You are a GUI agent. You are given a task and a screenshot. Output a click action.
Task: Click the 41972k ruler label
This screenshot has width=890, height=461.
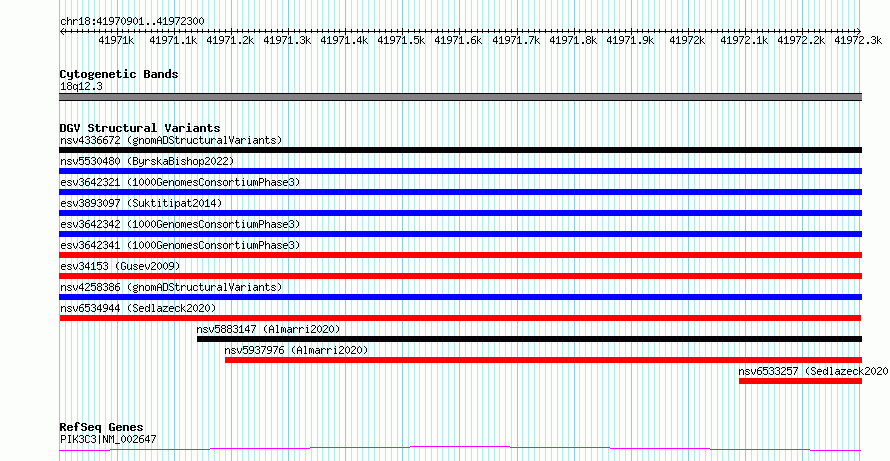(687, 40)
